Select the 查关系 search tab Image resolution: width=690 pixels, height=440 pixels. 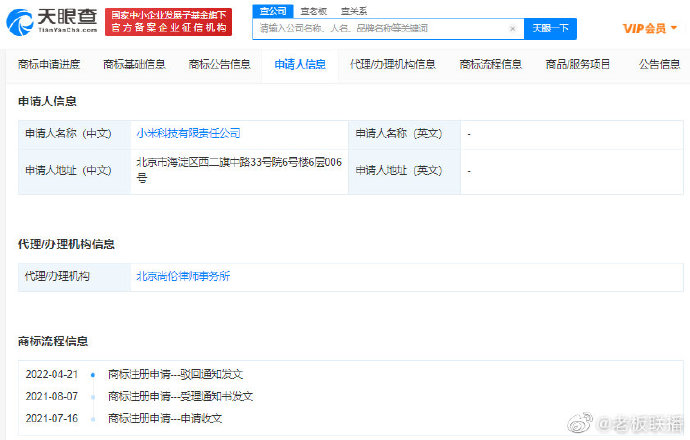click(353, 10)
